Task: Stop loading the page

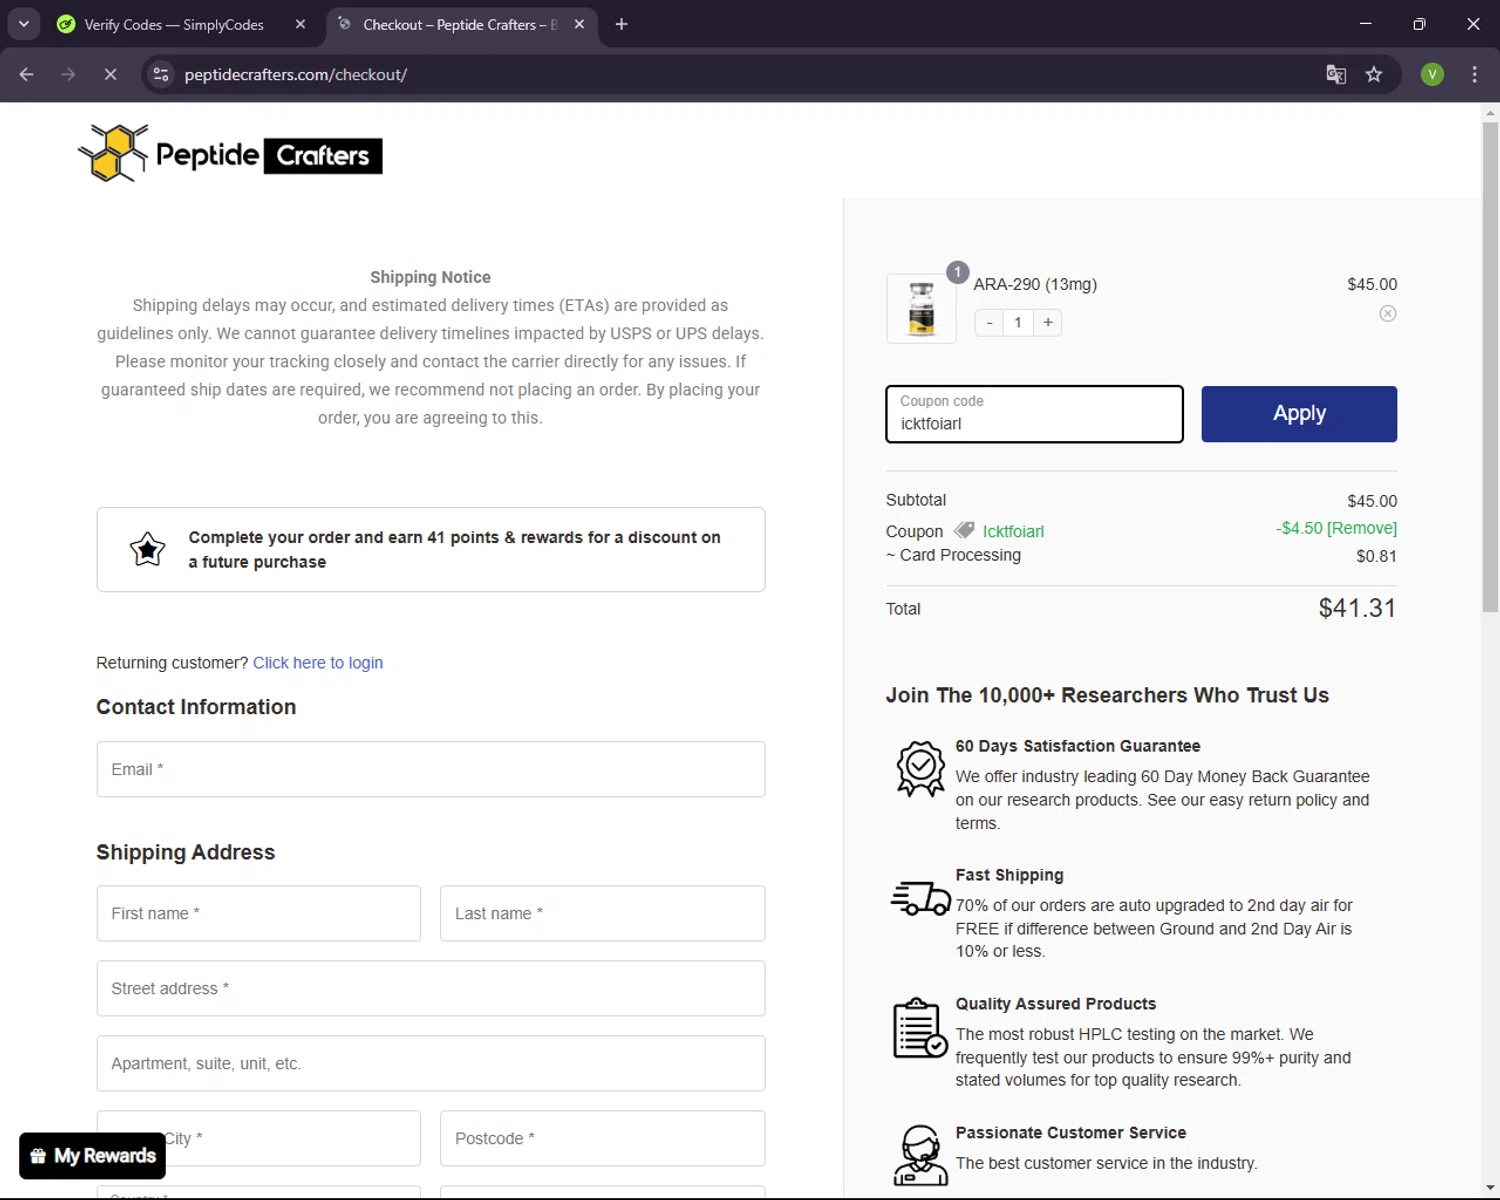Action: coord(110,74)
